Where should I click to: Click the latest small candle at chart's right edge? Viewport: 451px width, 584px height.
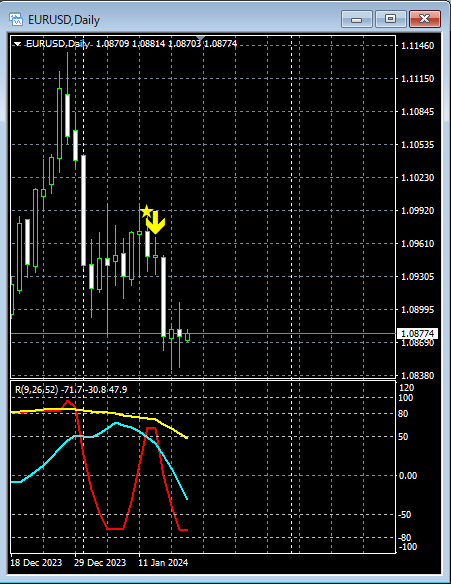pyautogui.click(x=187, y=337)
